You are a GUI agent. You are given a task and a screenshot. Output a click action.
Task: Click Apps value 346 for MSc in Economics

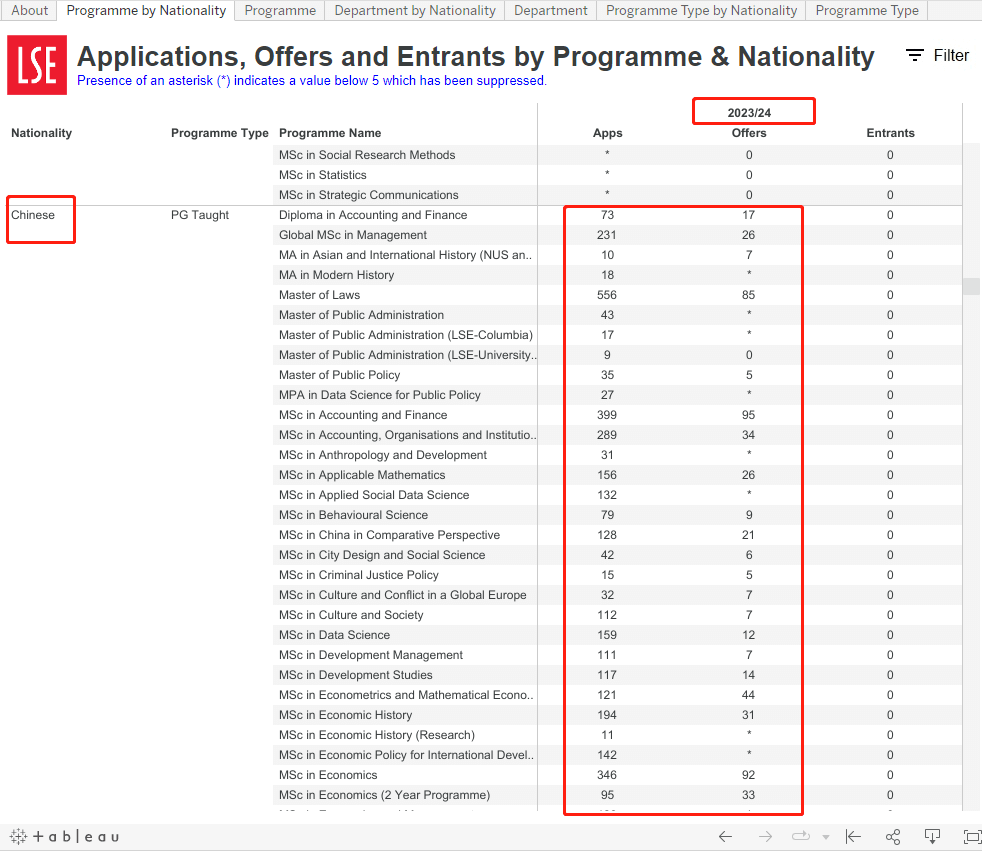coord(607,776)
